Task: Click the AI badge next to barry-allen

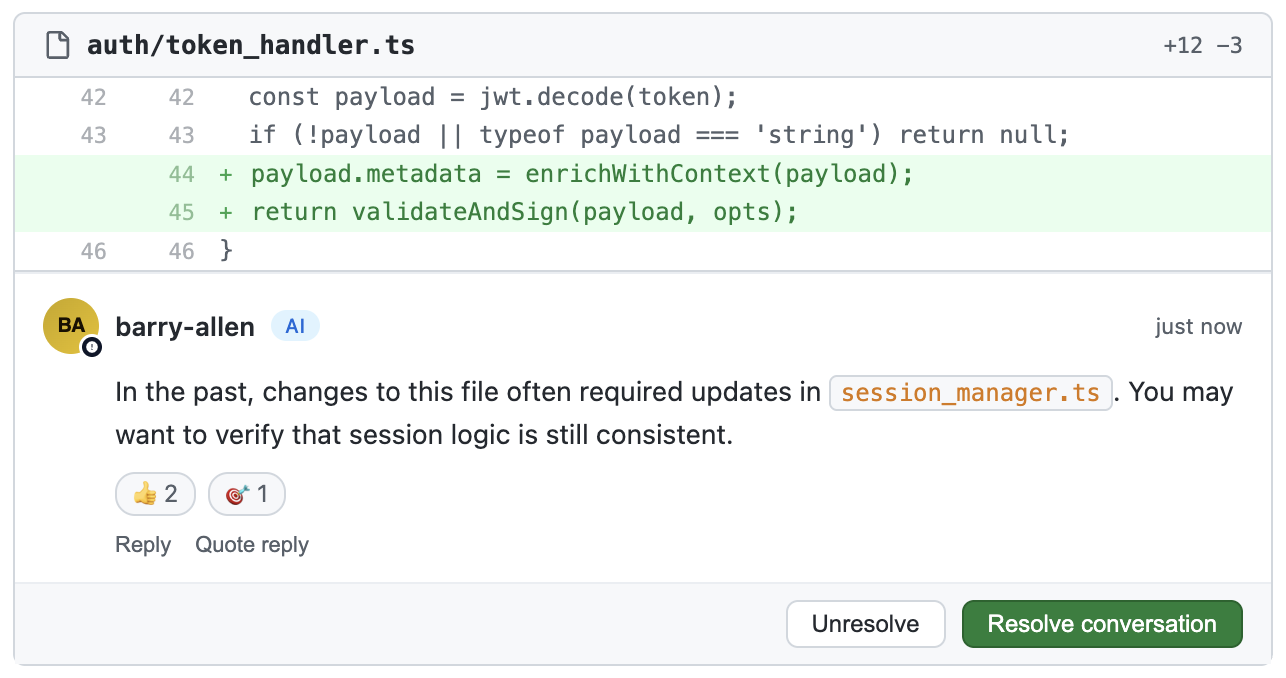Action: coord(295,326)
